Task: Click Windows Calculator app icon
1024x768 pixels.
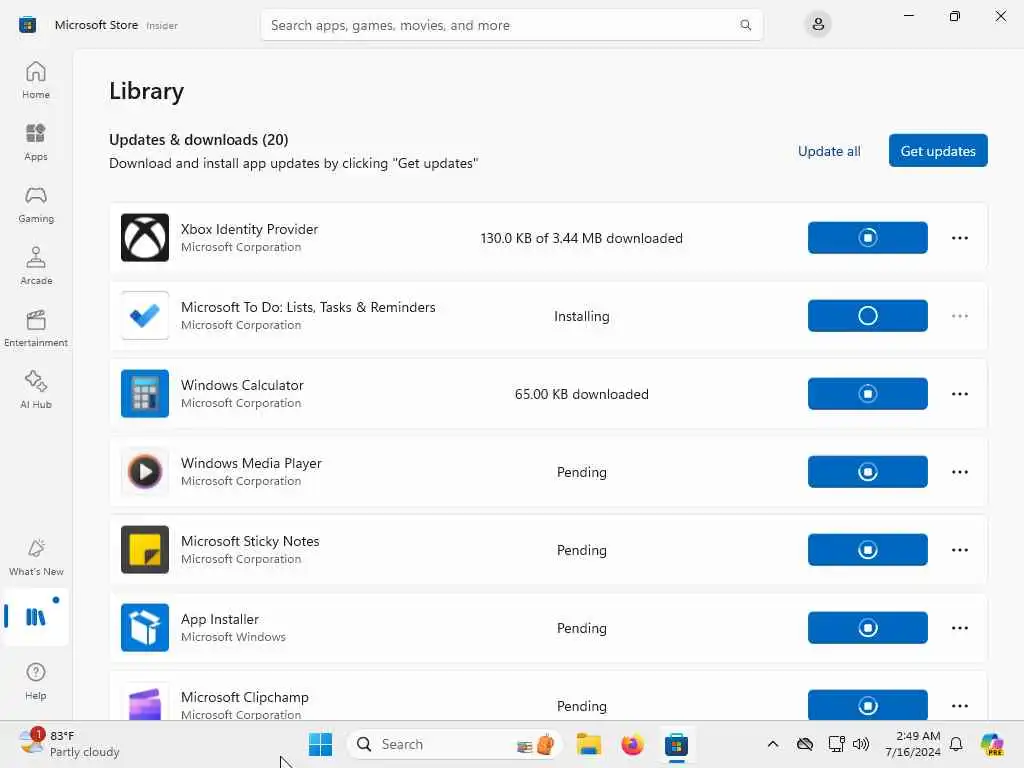Action: pyautogui.click(x=145, y=394)
